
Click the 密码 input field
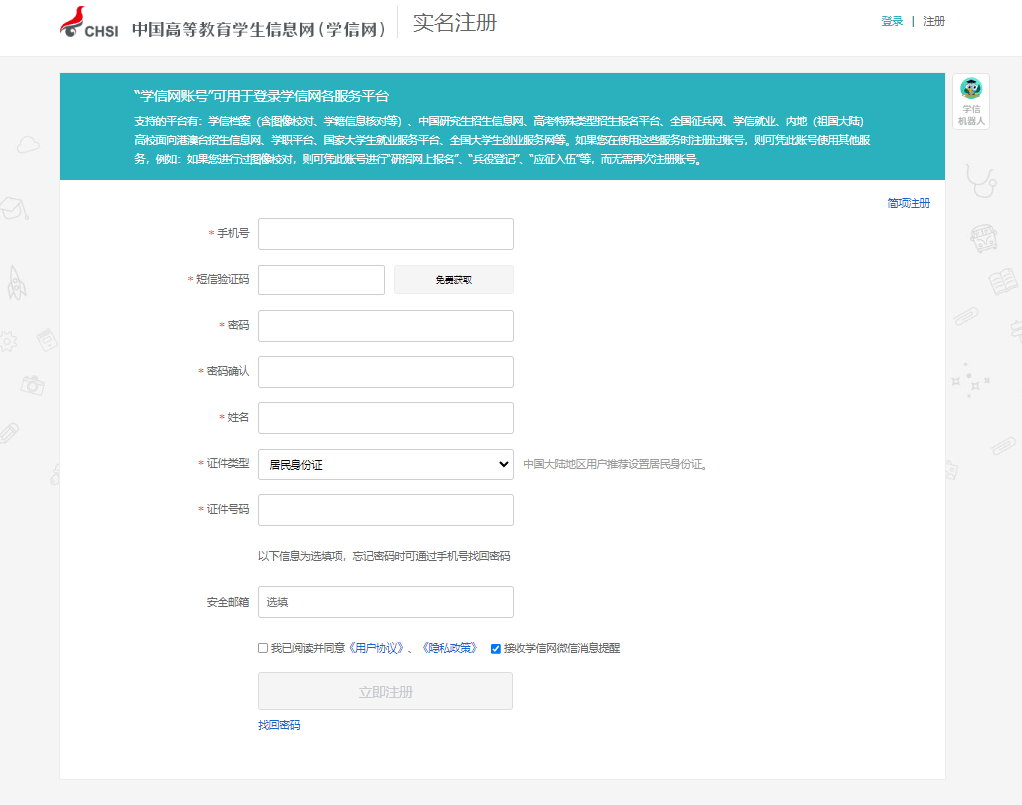pos(385,325)
